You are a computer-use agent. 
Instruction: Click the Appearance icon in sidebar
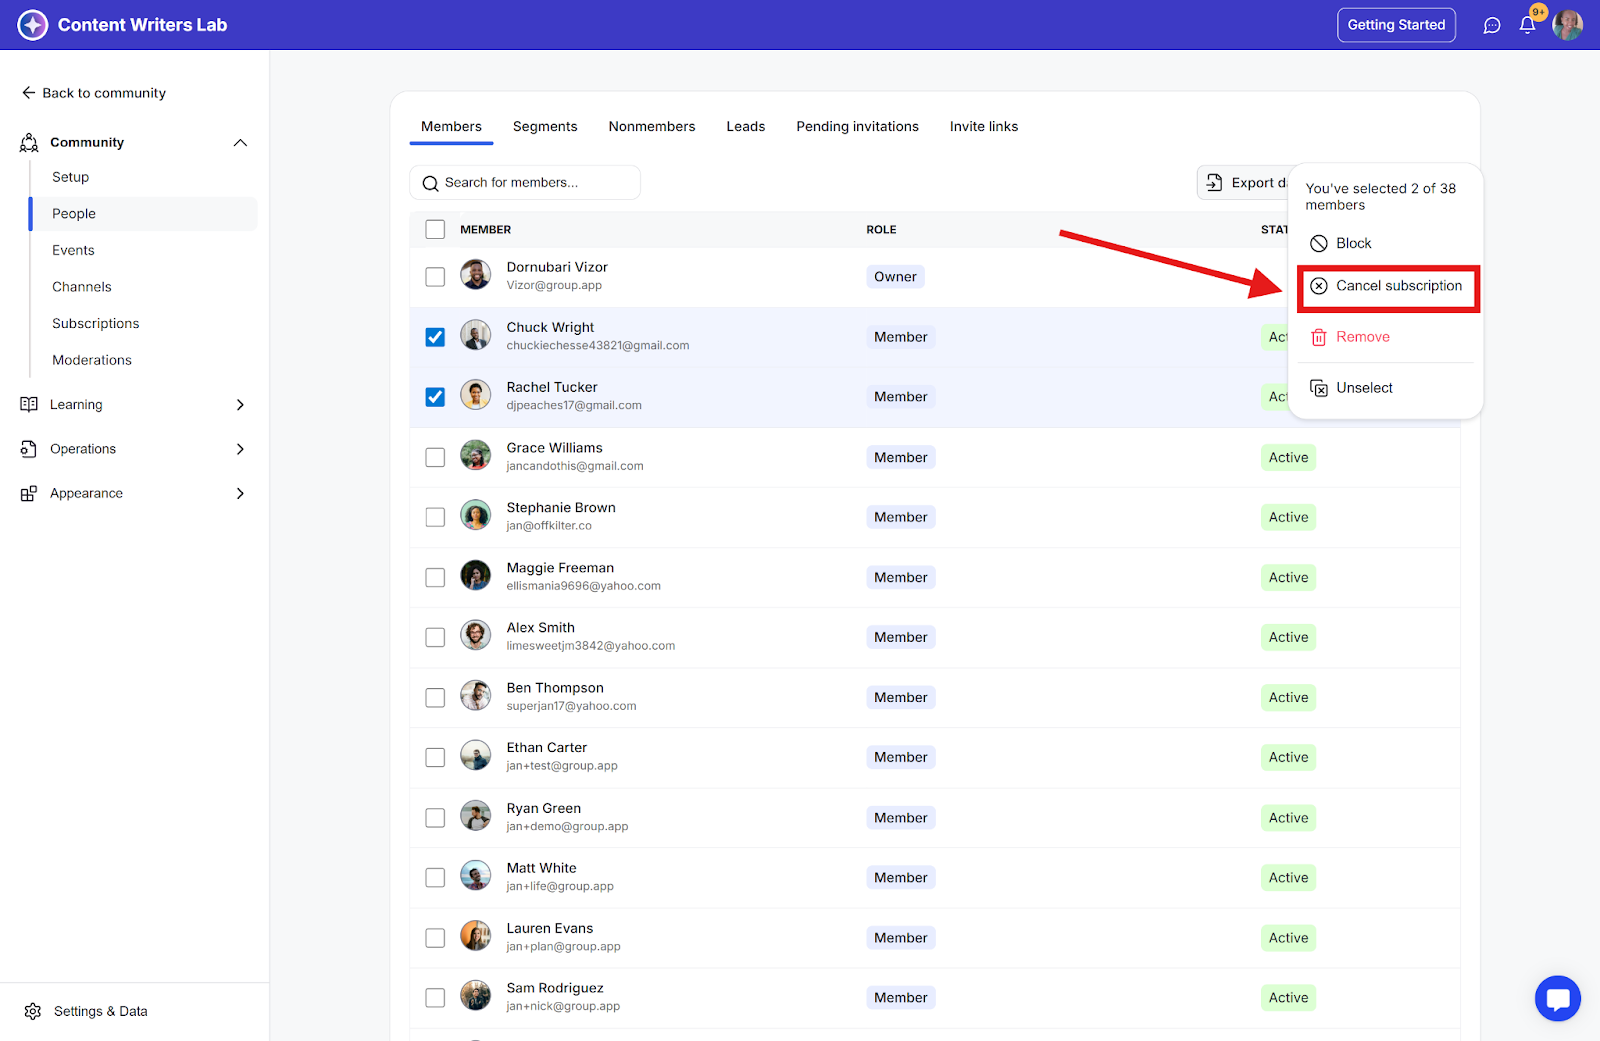click(29, 494)
